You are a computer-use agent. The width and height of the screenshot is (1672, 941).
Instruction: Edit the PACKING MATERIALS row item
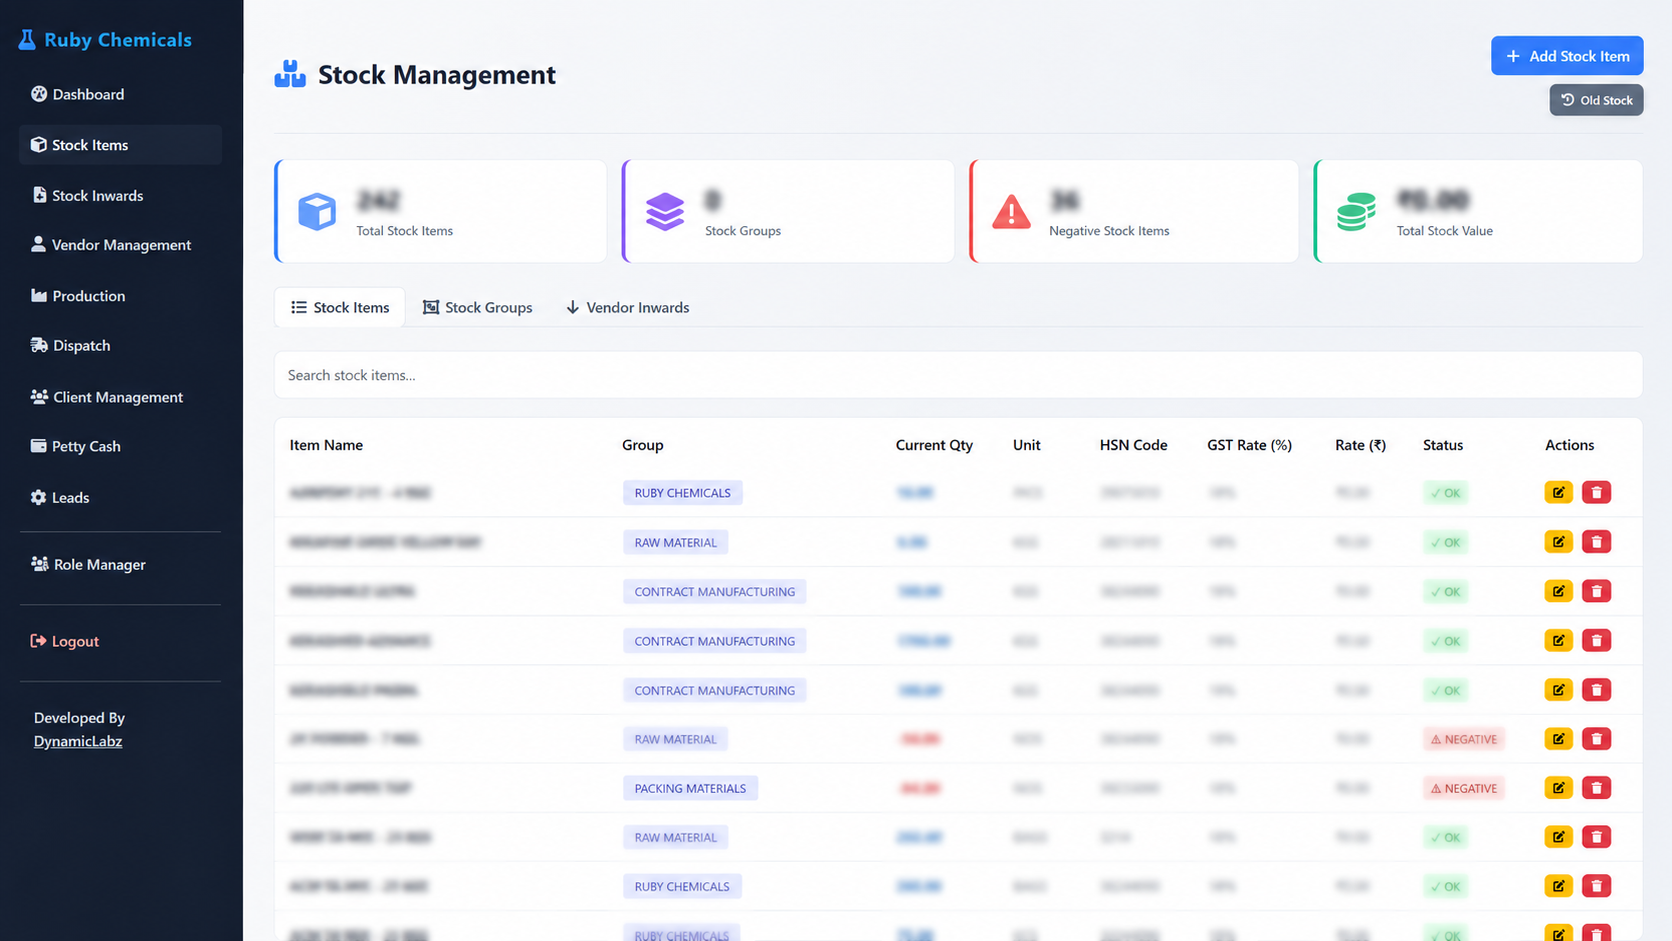pyautogui.click(x=1558, y=788)
